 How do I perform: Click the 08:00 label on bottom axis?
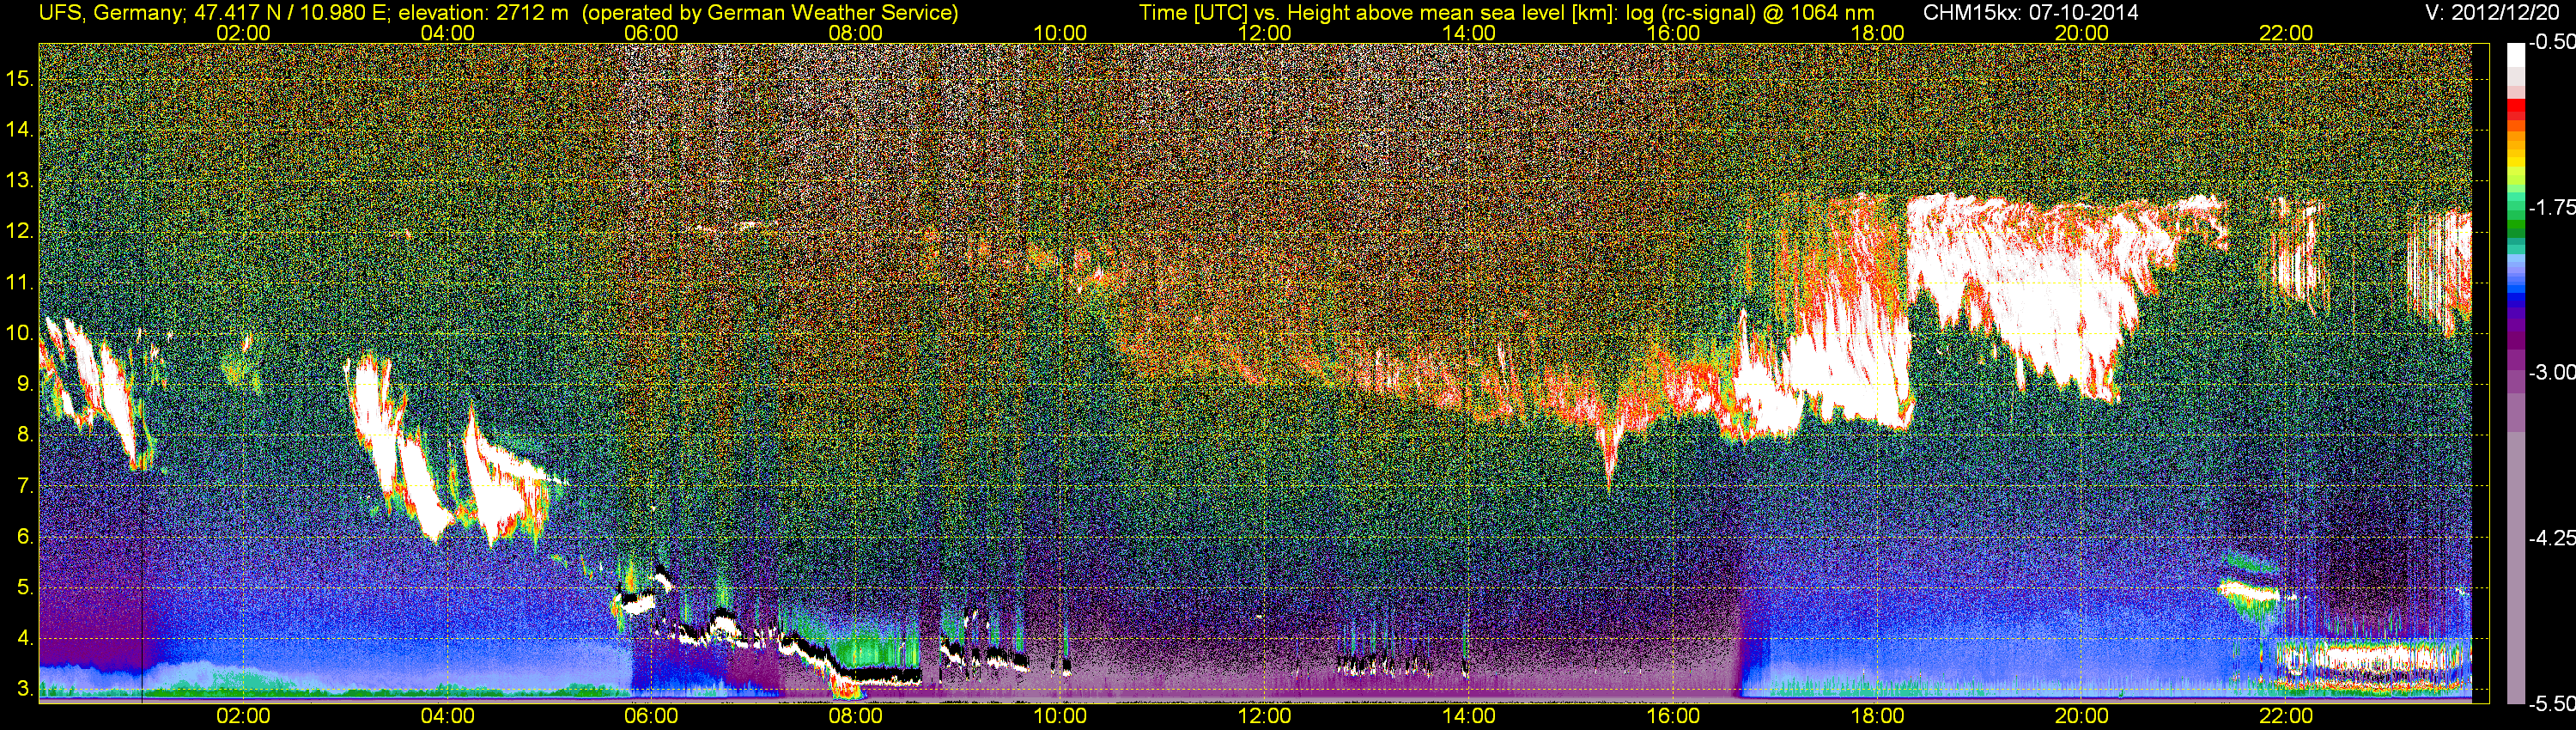(x=856, y=716)
